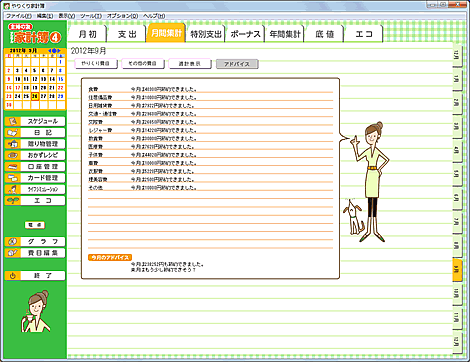Select the 5月 side month tab
This screenshot has width=470, height=362.
pos(457,174)
